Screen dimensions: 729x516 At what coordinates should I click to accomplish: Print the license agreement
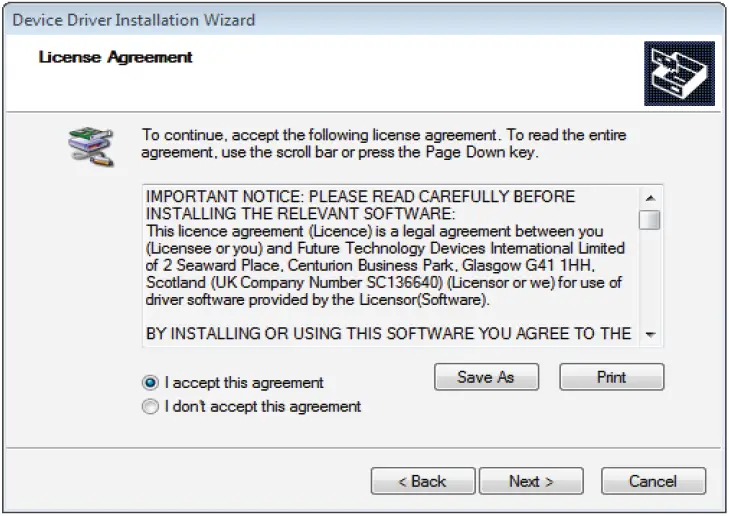click(611, 377)
